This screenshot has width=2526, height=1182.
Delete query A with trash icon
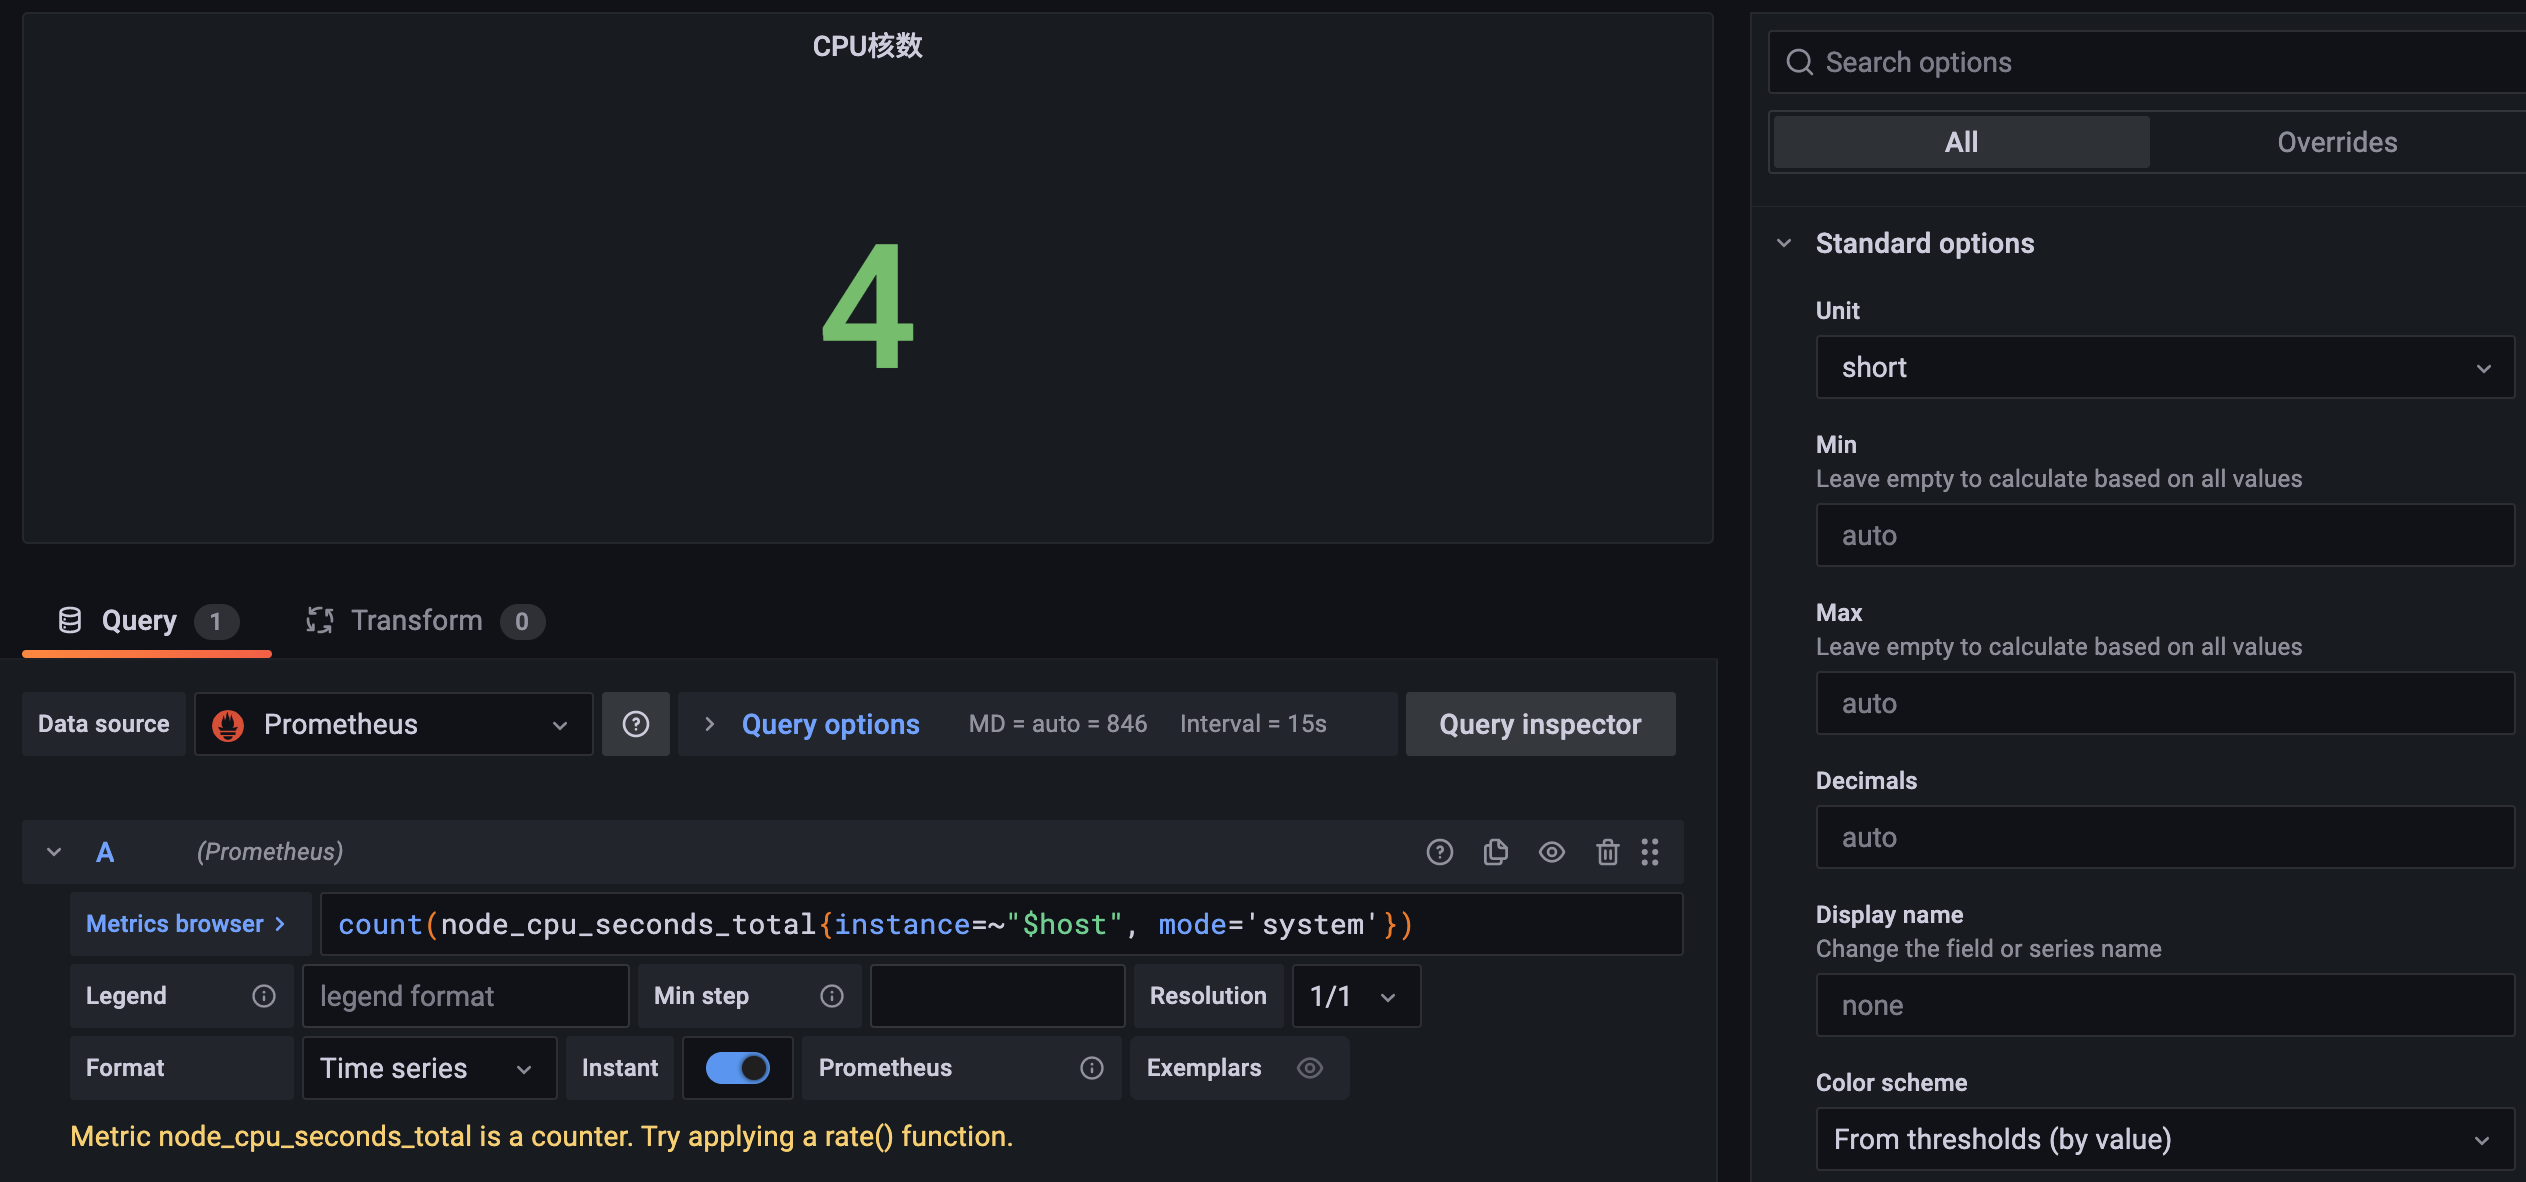(x=1607, y=852)
